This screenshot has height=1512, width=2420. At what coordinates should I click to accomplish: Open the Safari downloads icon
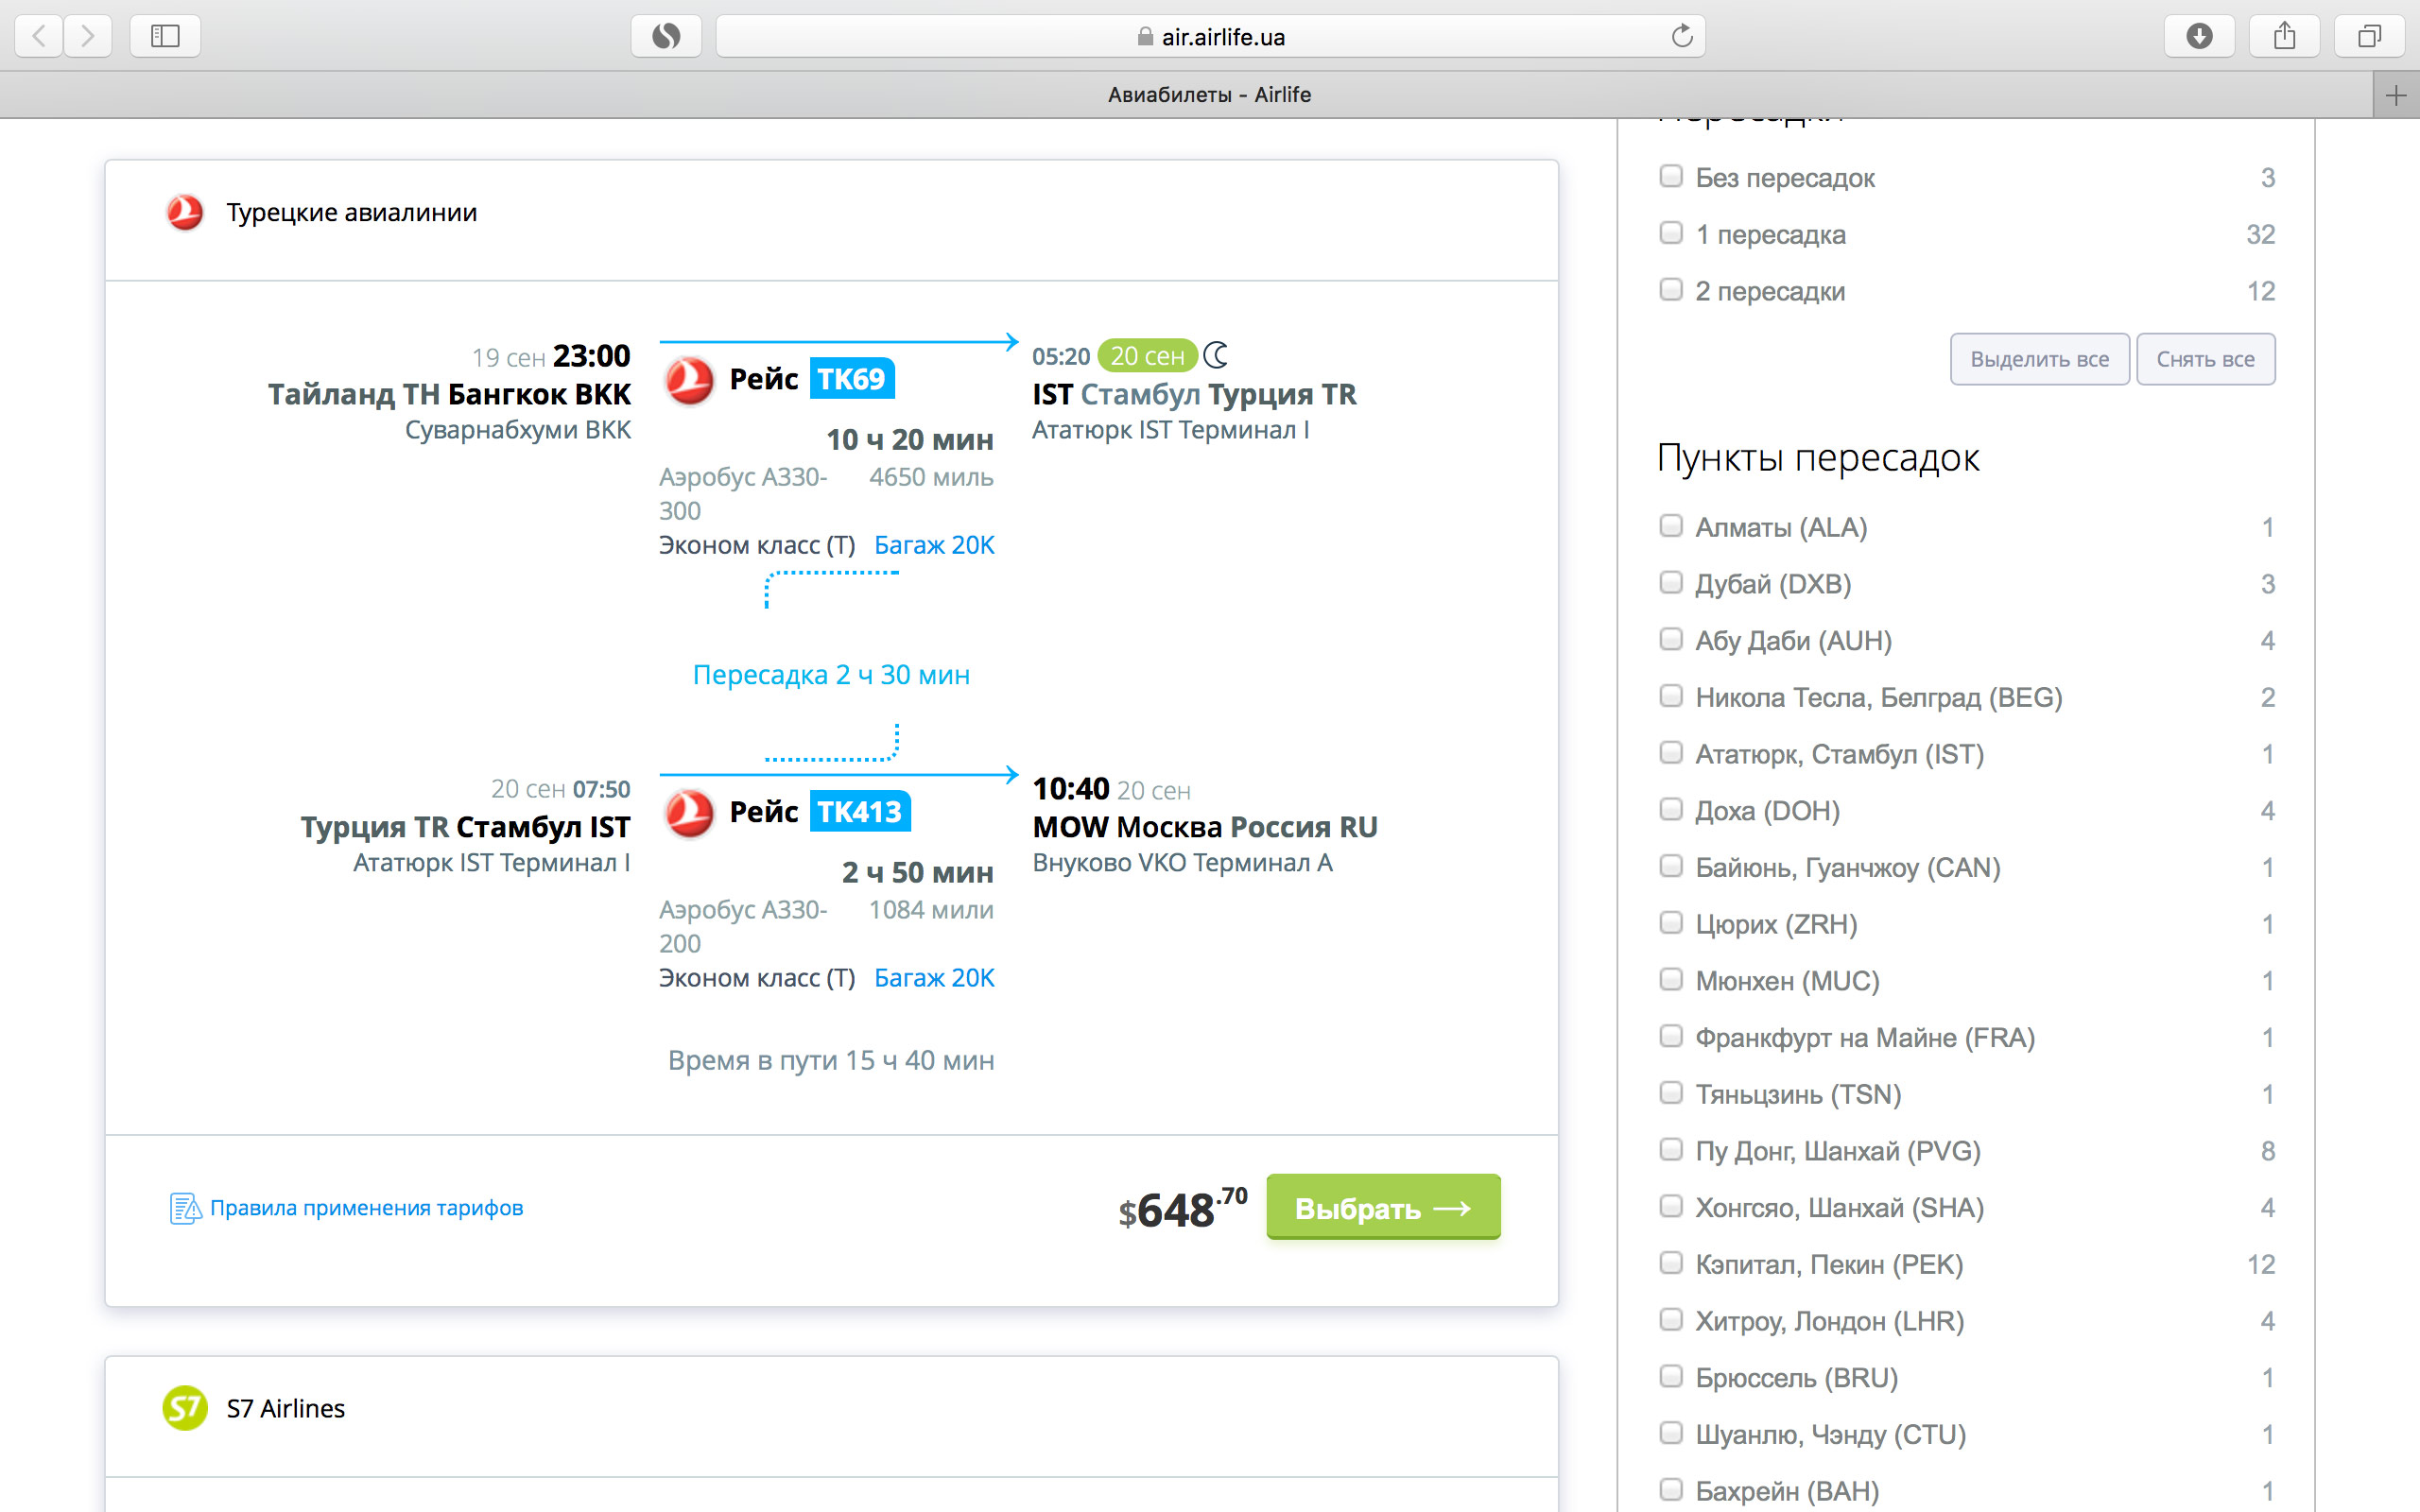[2199, 37]
